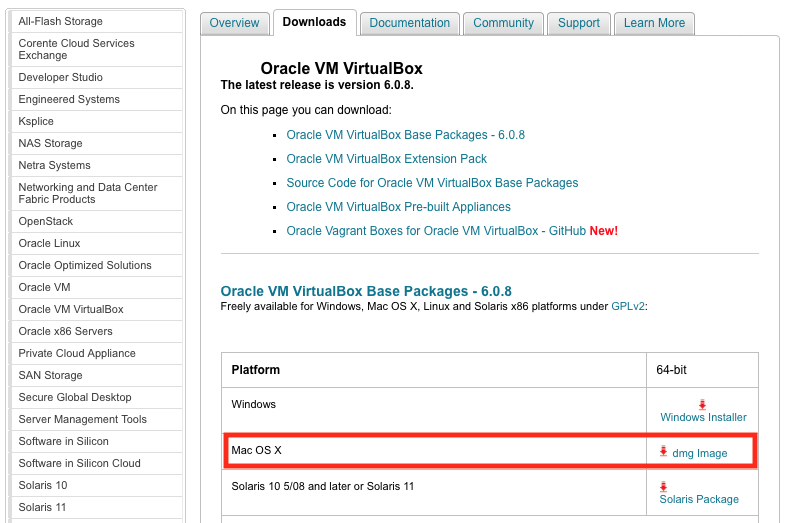
Task: Open Solaris 10 in sidebar
Action: click(96, 486)
